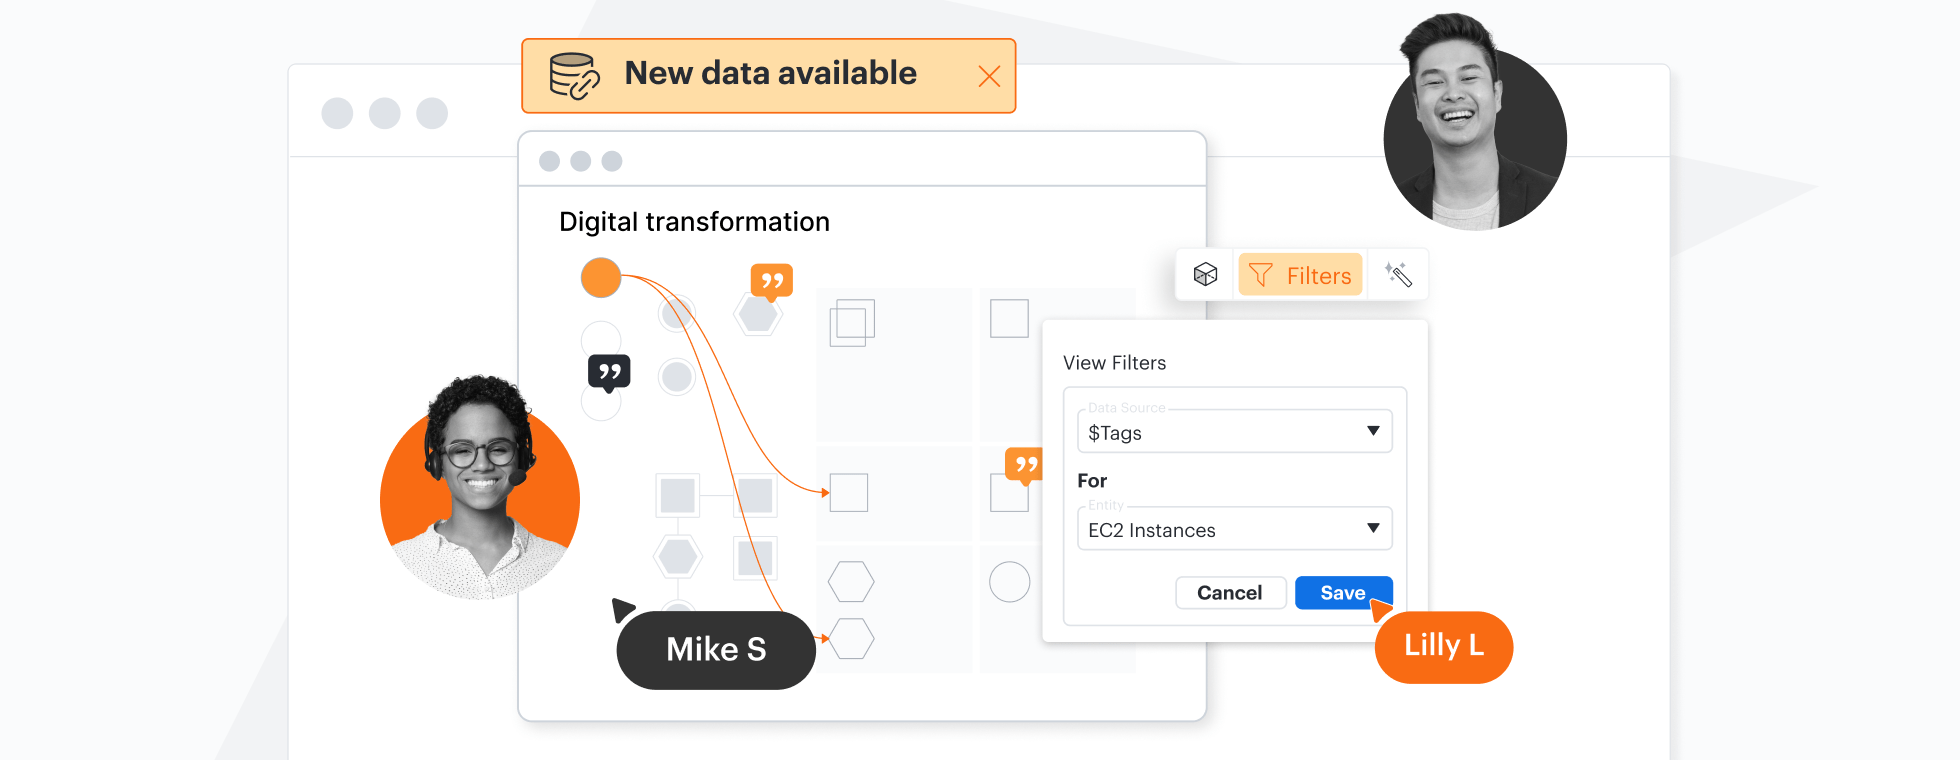1960x760 pixels.
Task: Click the magic wand icon
Action: [1398, 275]
